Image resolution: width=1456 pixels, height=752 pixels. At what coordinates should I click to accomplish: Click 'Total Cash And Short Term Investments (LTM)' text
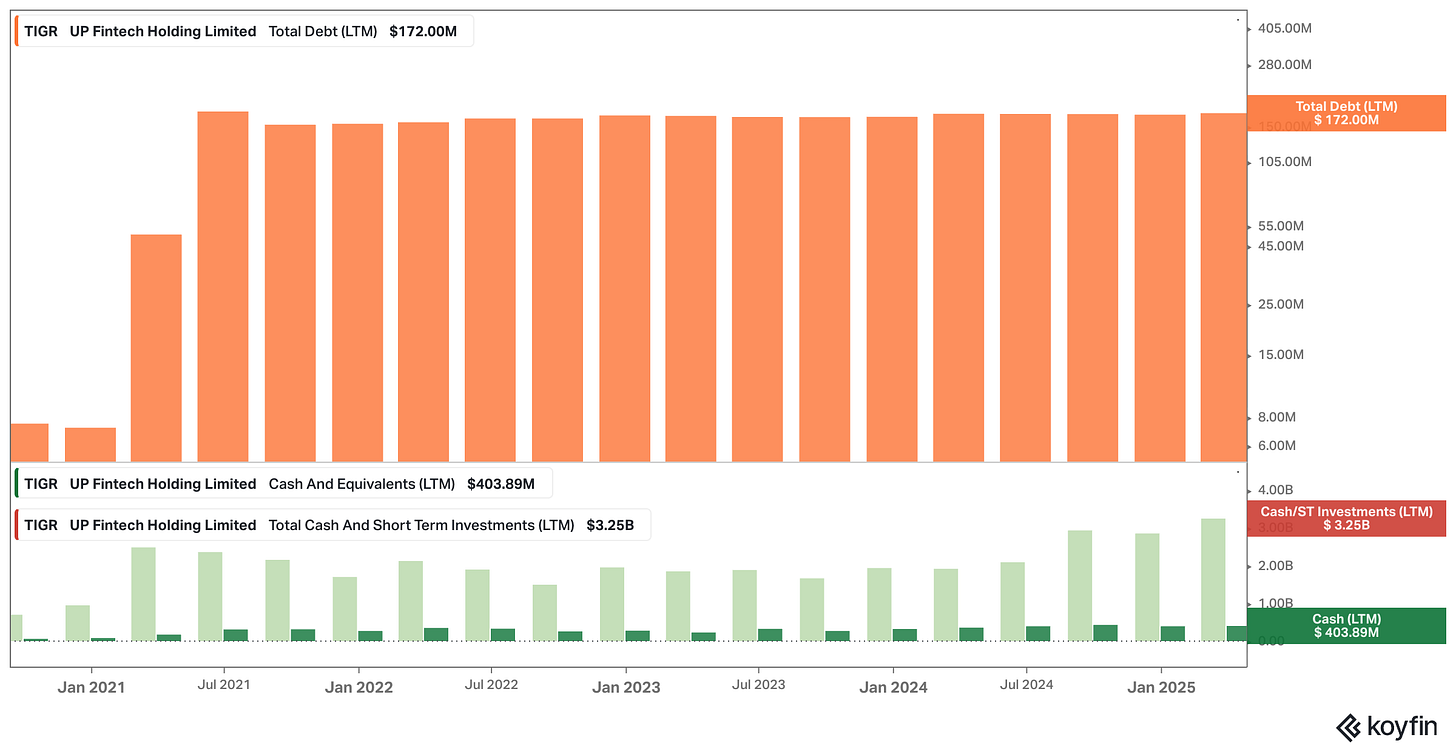pyautogui.click(x=422, y=525)
